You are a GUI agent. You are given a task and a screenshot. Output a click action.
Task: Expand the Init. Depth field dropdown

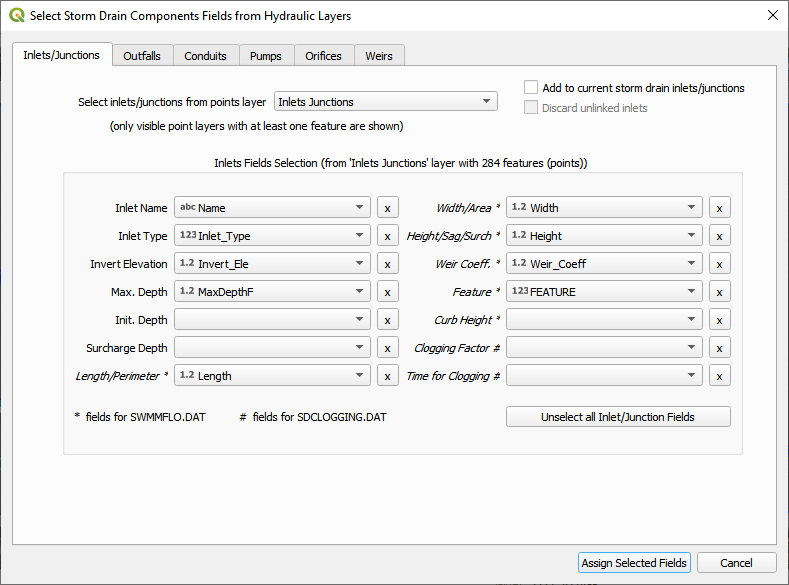point(272,320)
